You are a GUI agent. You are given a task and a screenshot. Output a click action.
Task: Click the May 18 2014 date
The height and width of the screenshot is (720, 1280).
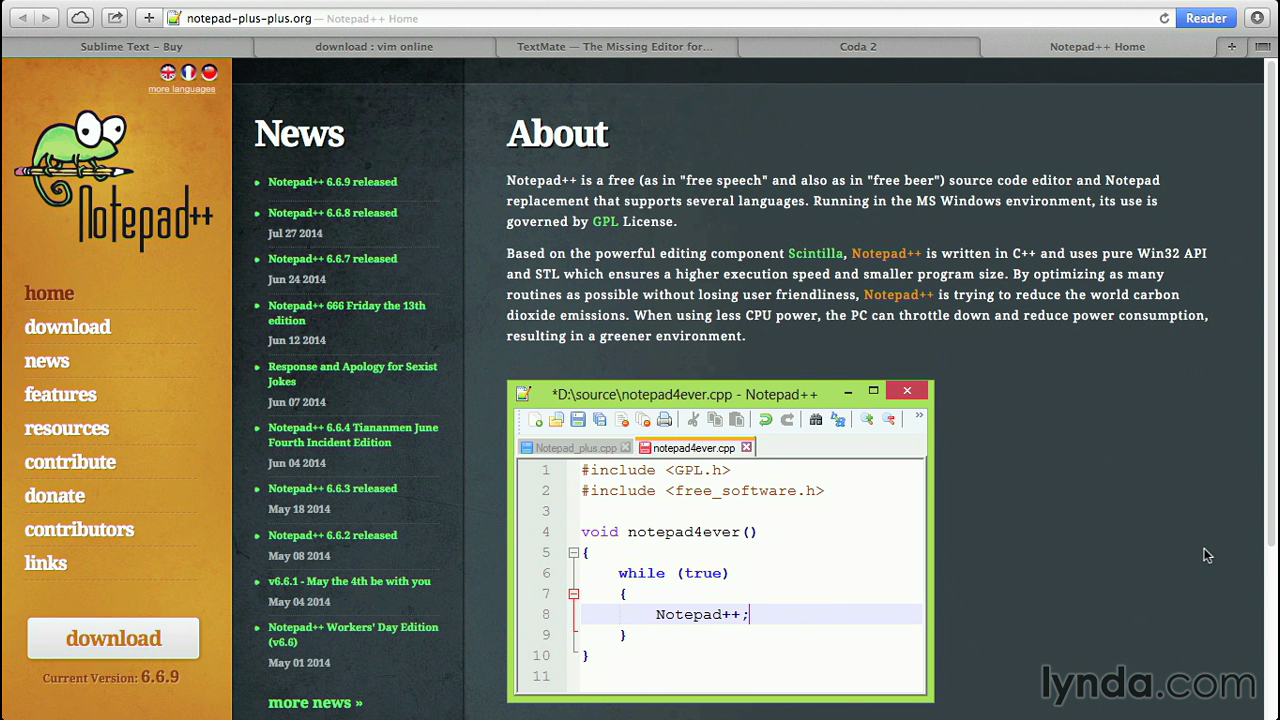299,510
